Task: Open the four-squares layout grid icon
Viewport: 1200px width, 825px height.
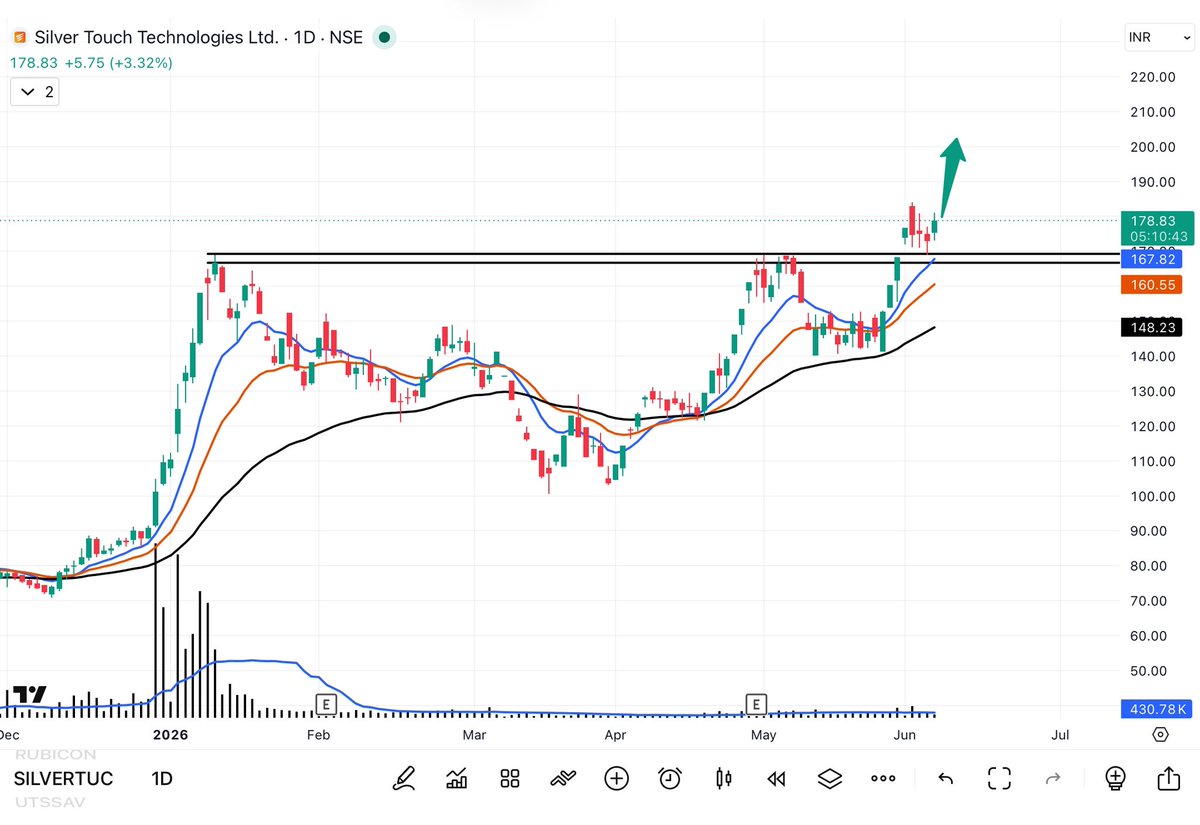Action: click(510, 778)
